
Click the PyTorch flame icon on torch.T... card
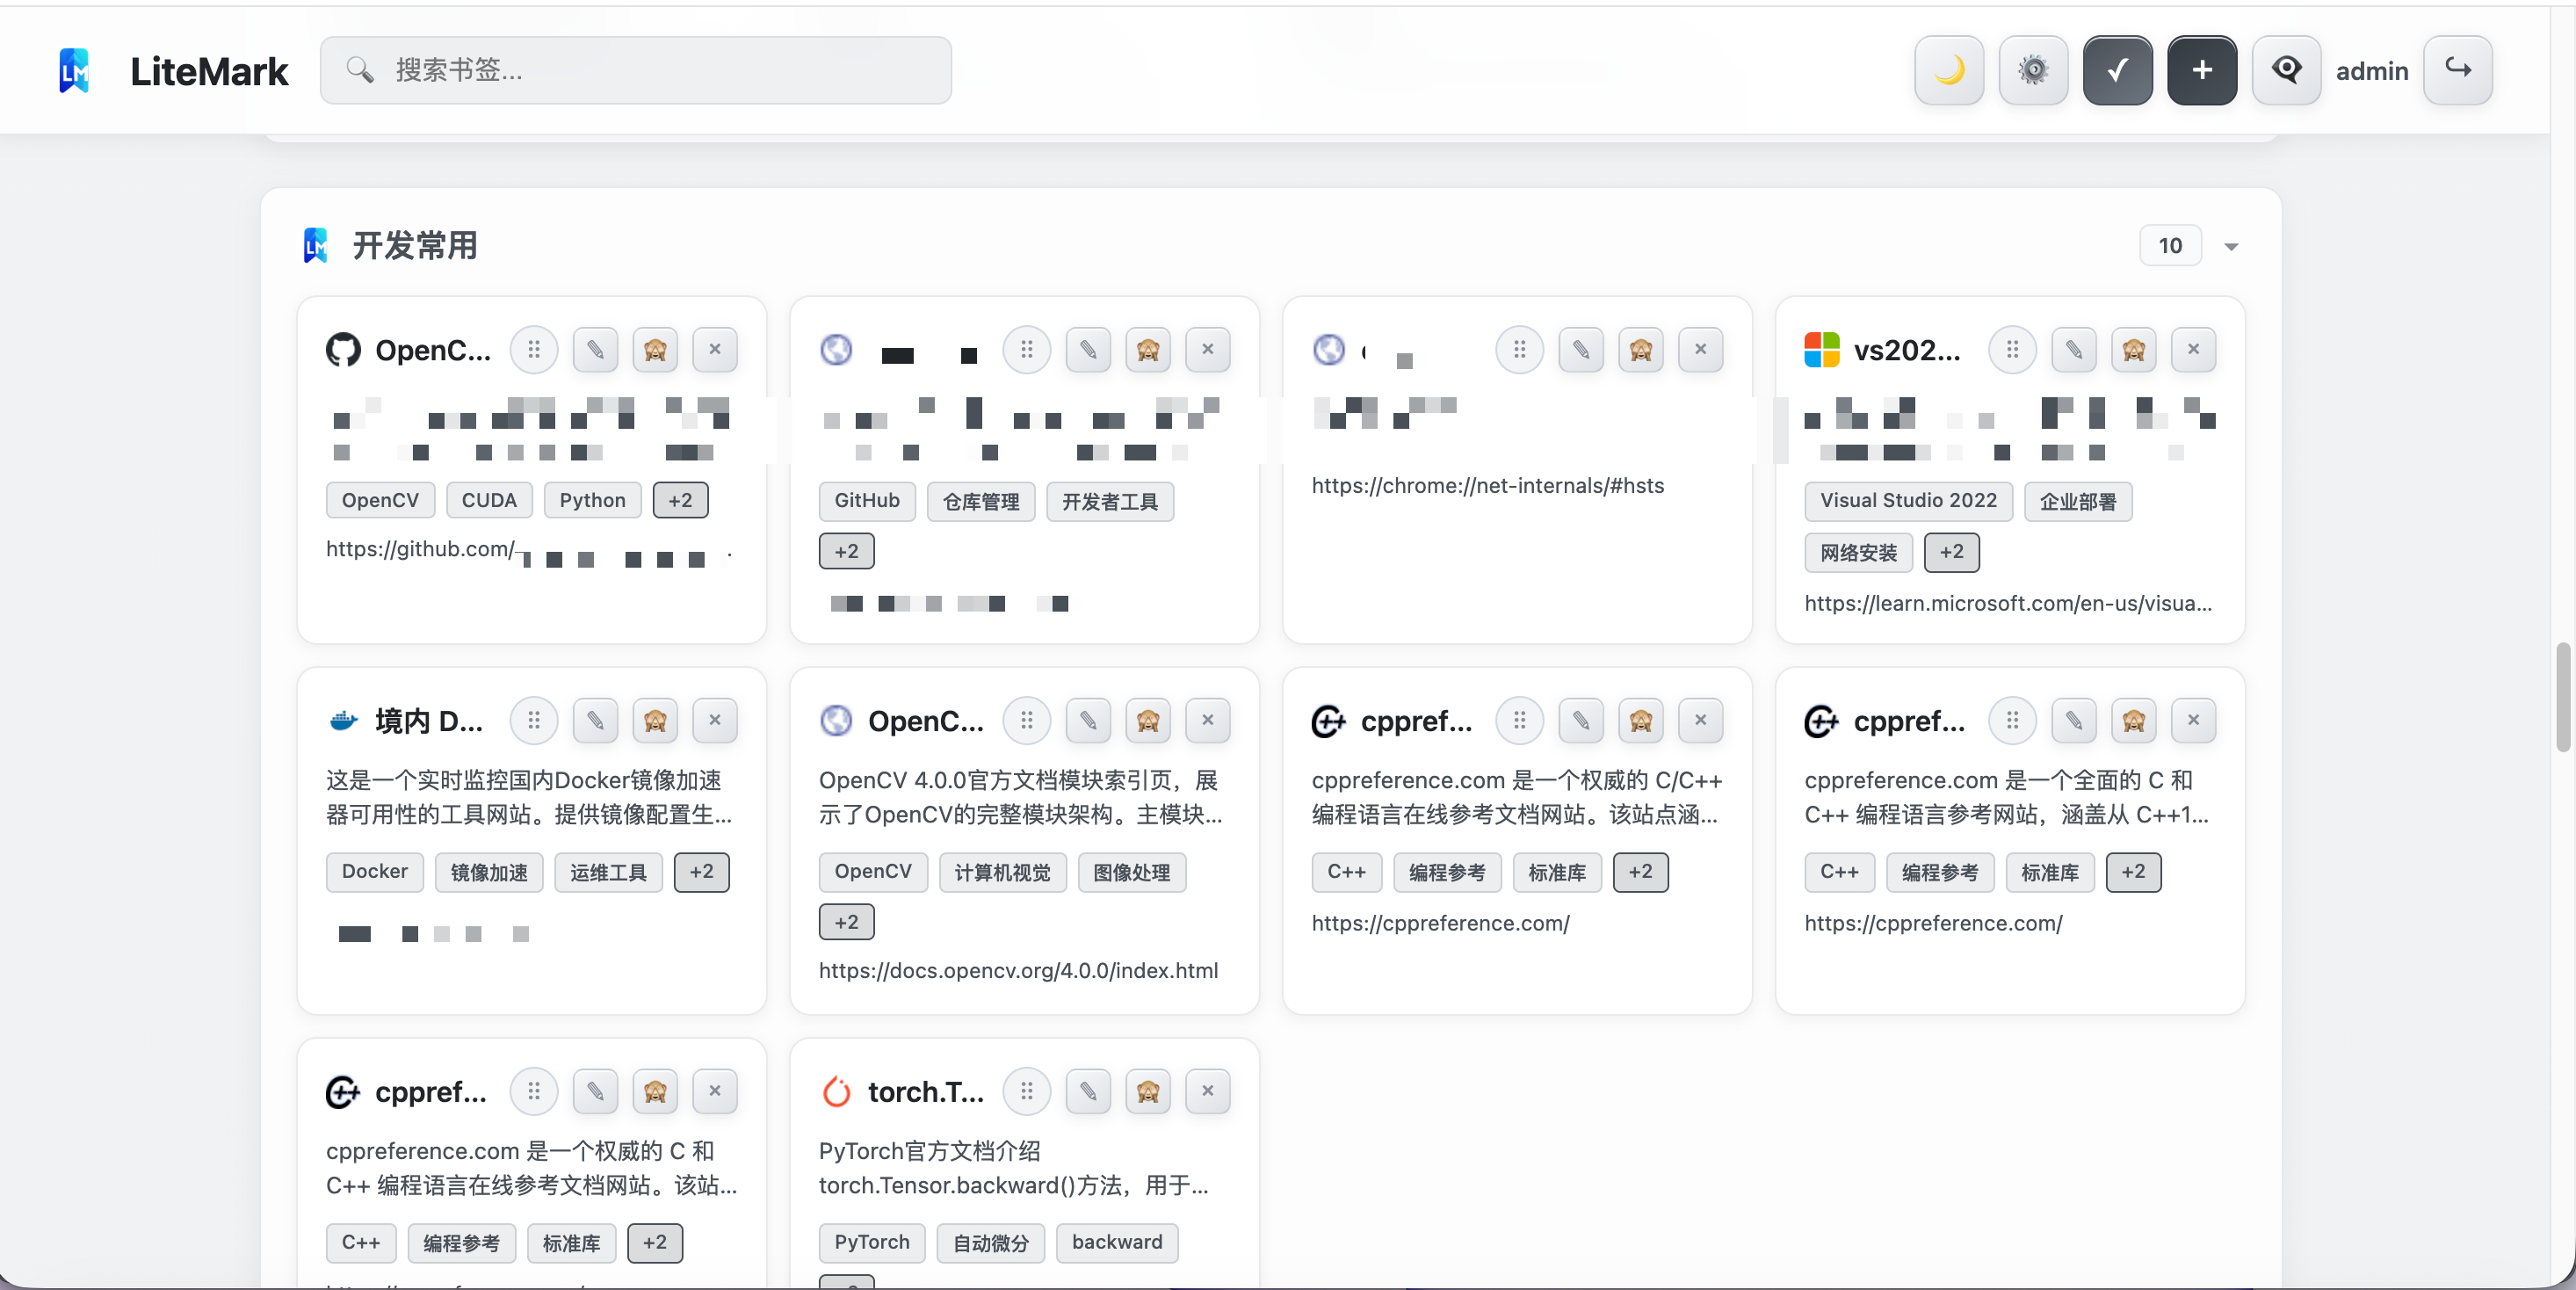coord(836,1092)
